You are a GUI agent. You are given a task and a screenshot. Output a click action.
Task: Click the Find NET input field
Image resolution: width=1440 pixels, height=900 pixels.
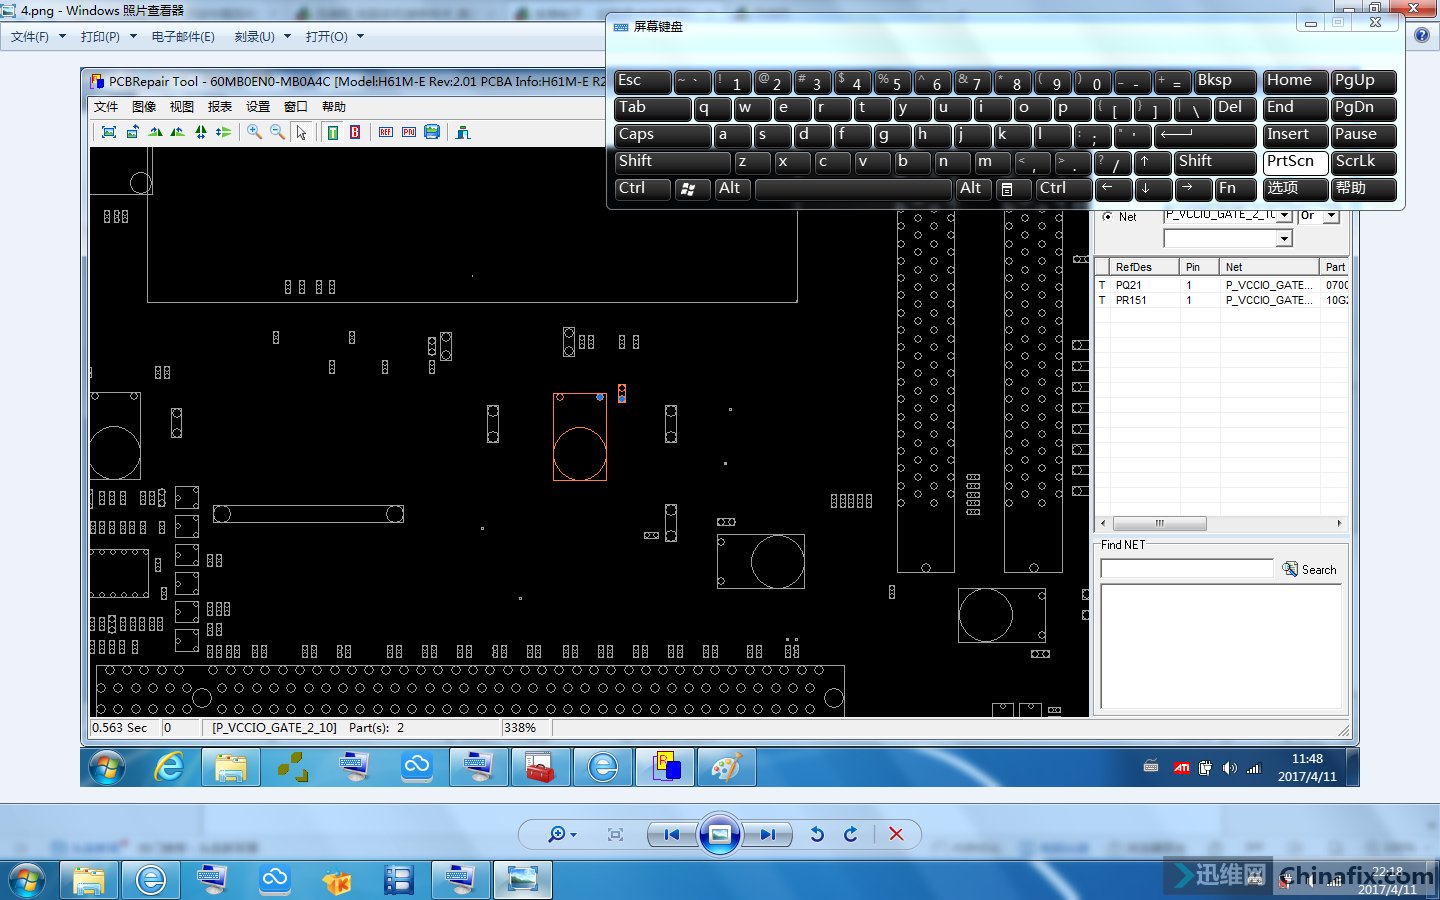click(1186, 569)
